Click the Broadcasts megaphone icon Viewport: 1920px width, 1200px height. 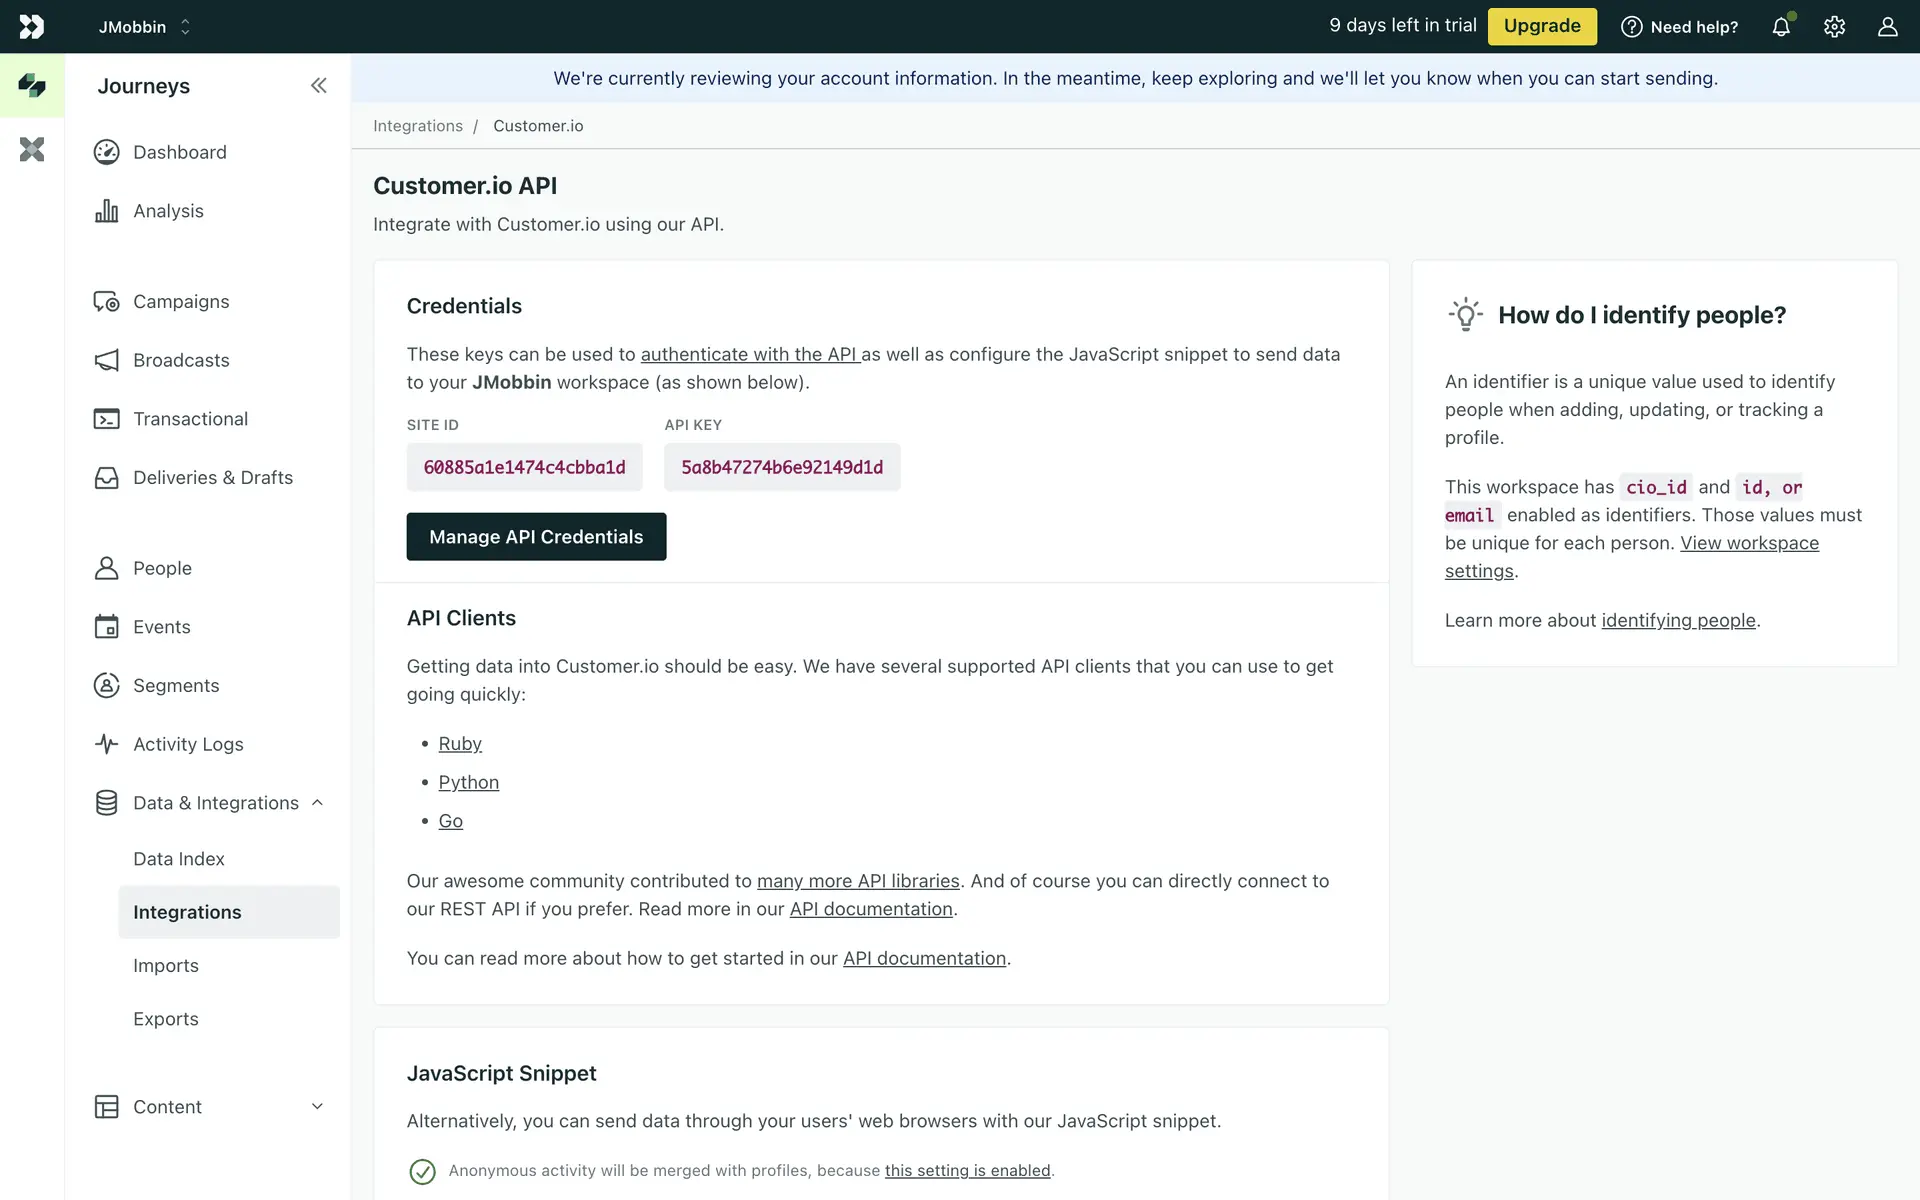[106, 360]
